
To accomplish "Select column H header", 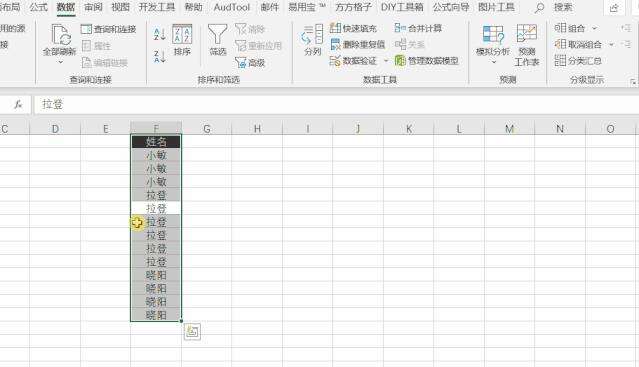I will point(257,129).
